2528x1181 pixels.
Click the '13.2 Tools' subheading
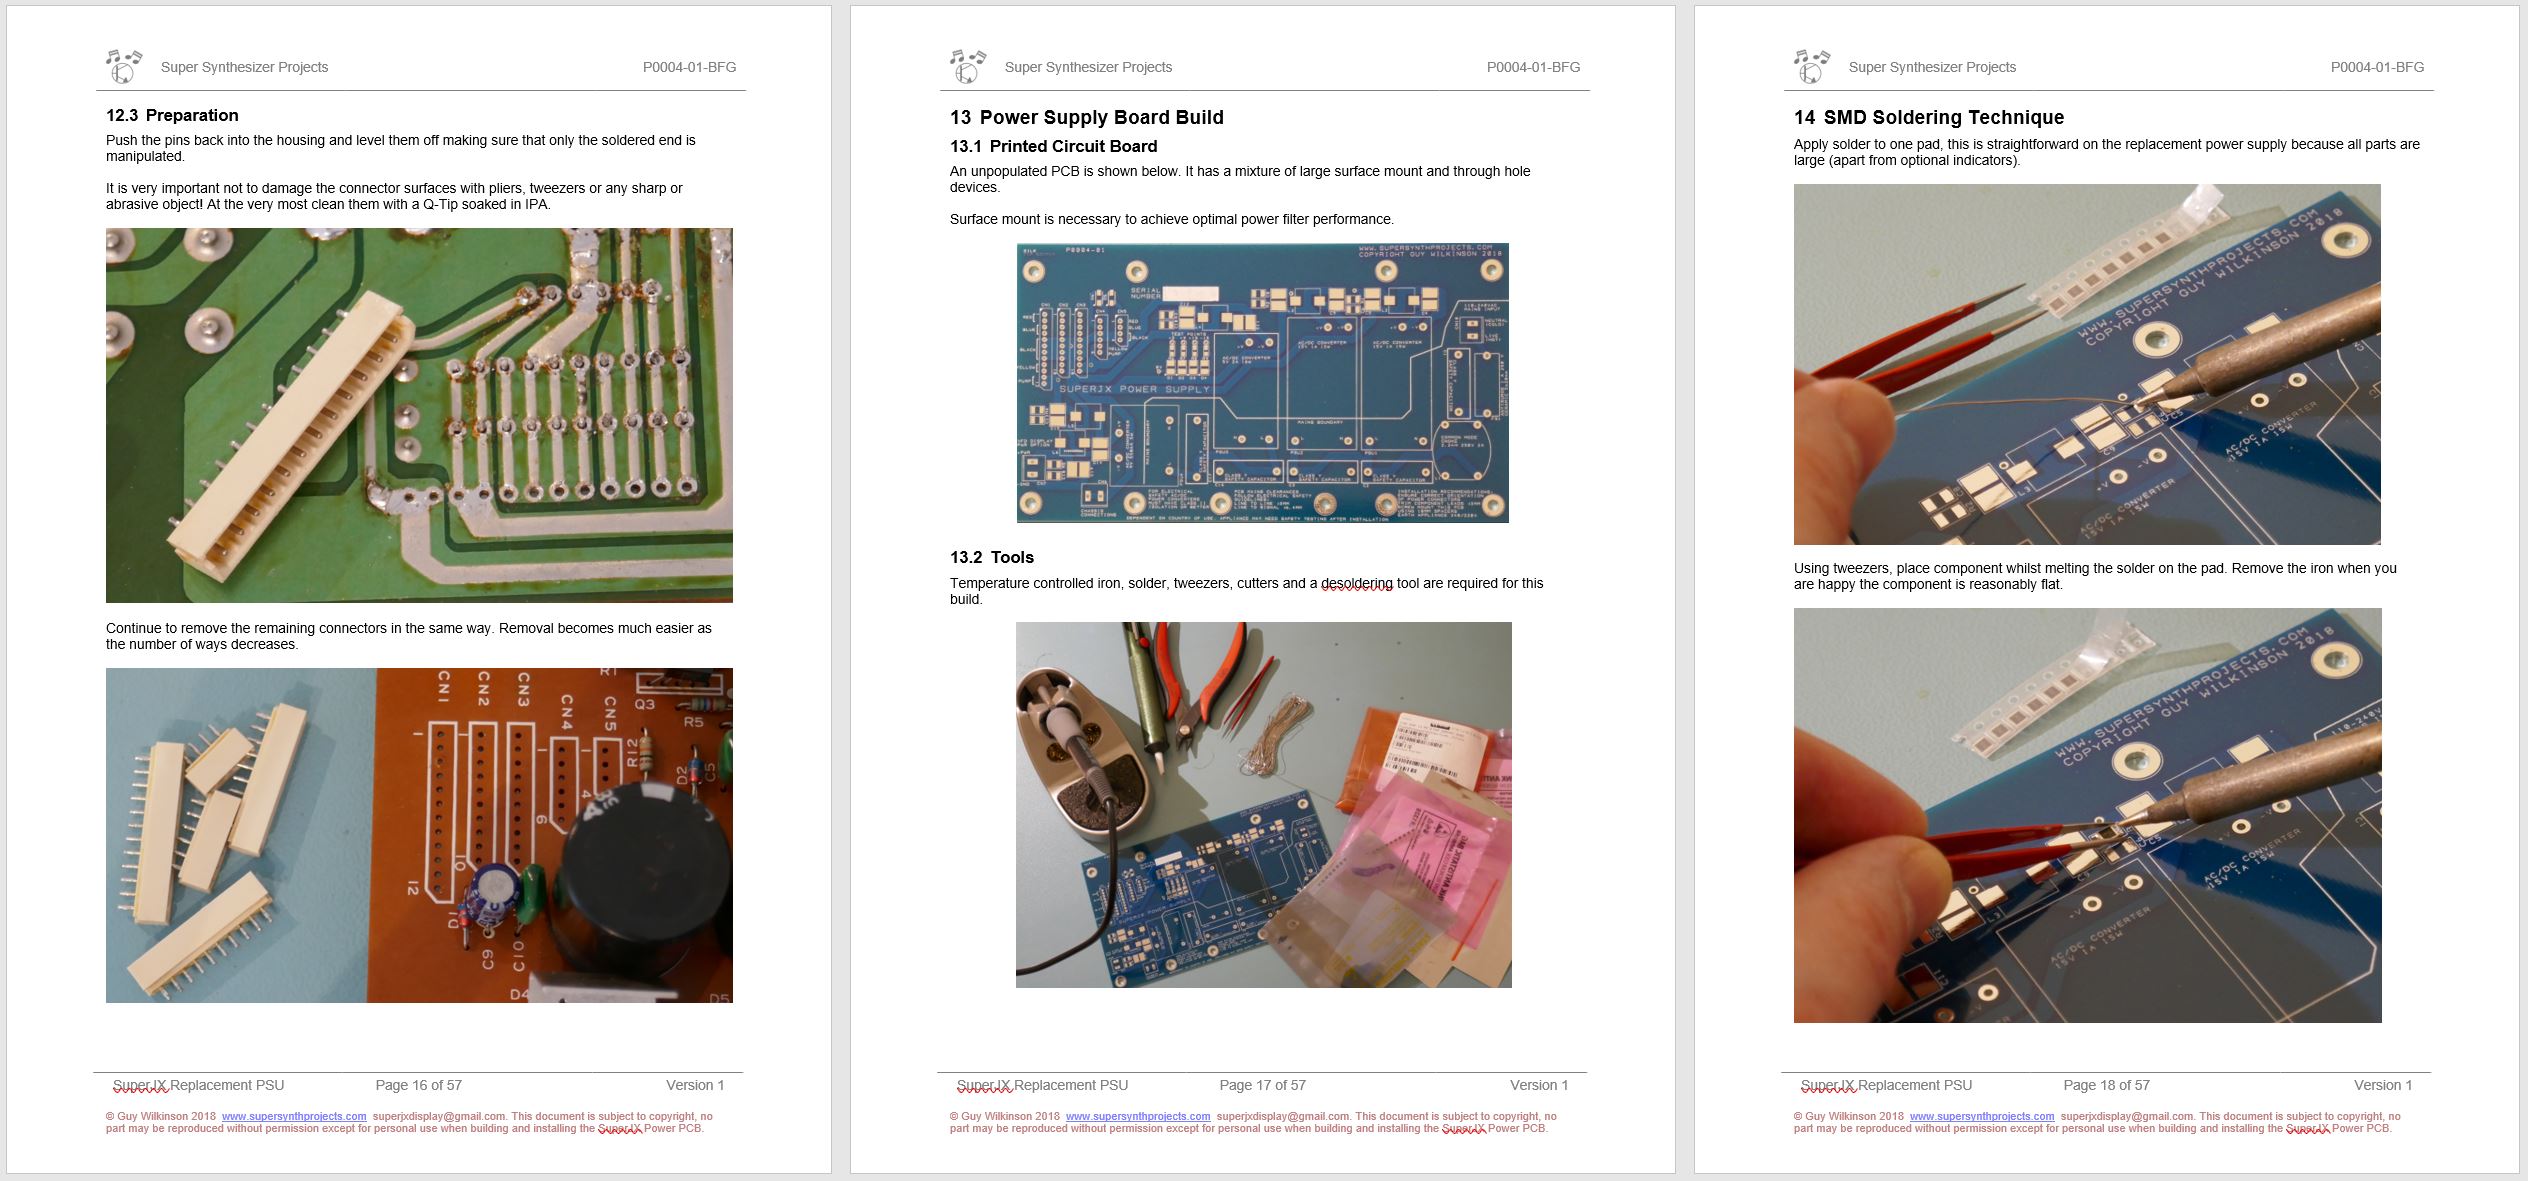coord(991,557)
